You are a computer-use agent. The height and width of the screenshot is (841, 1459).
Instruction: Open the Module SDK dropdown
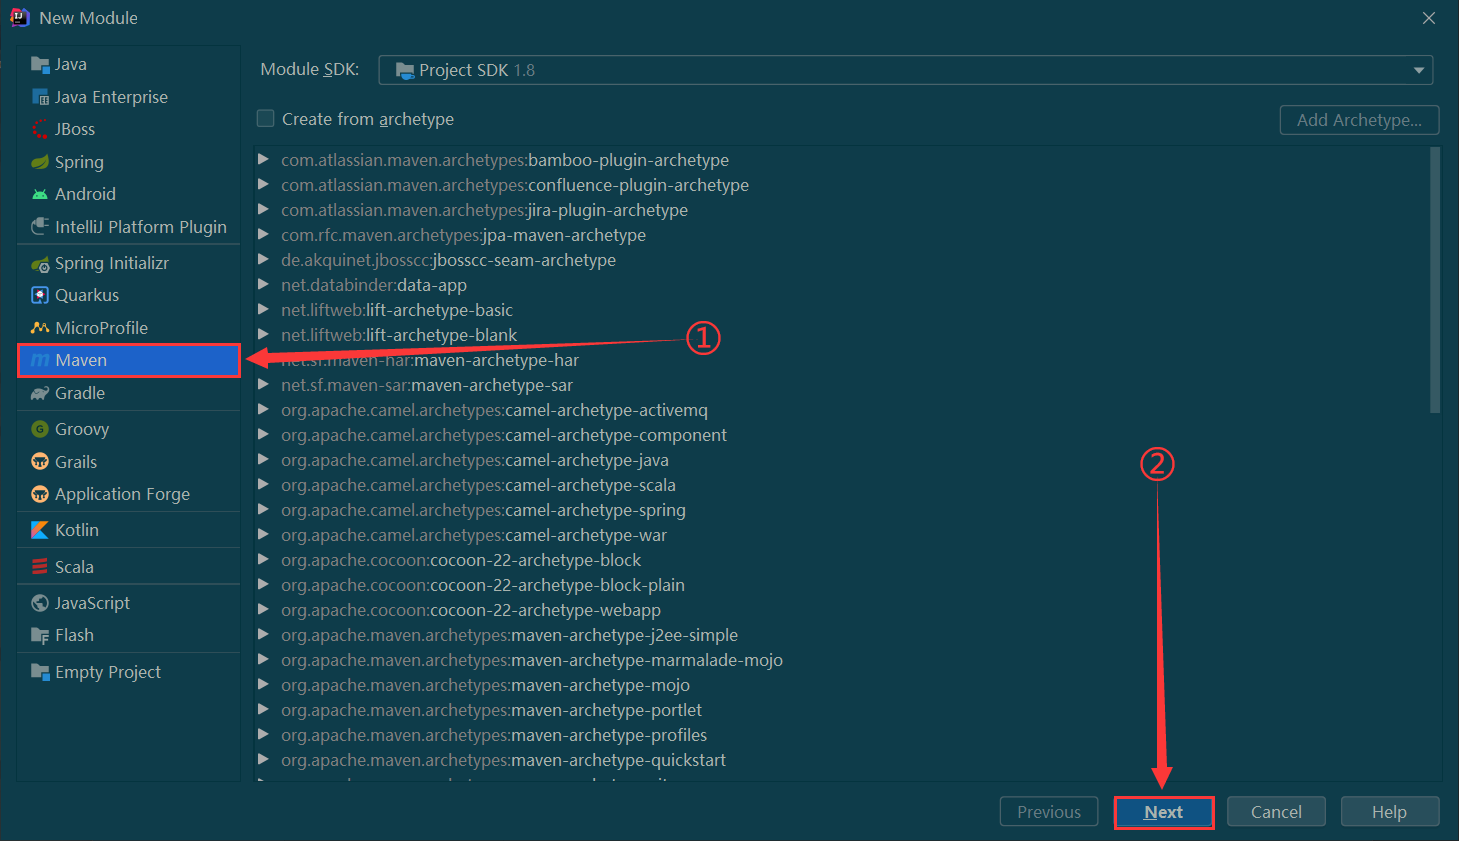(906, 70)
